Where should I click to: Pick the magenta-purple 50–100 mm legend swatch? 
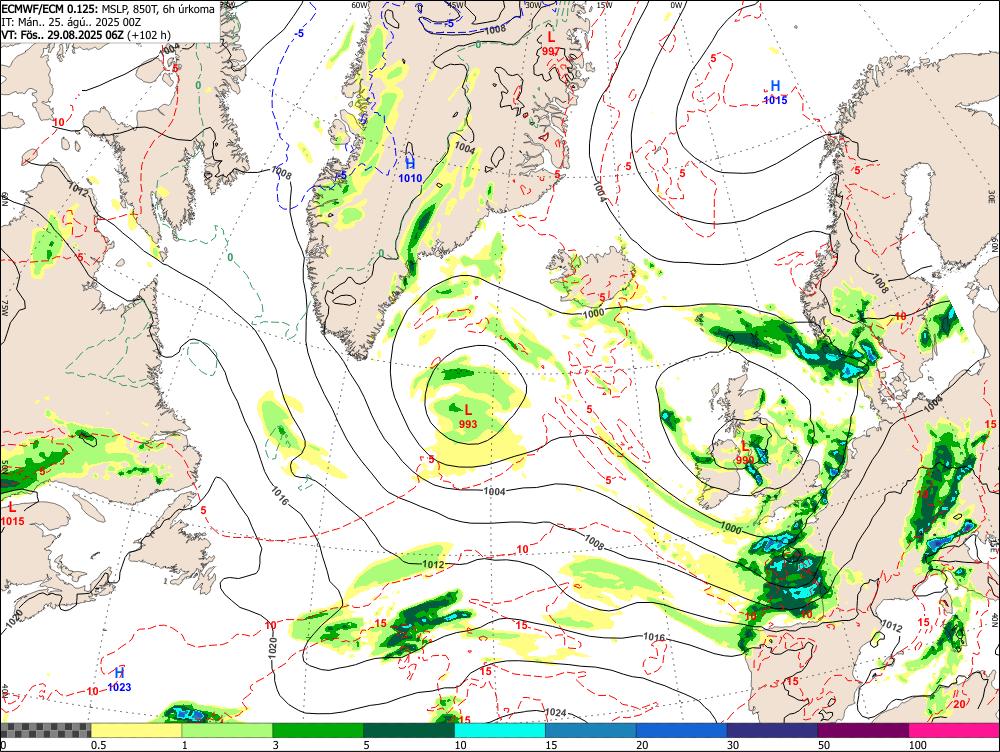point(864,730)
